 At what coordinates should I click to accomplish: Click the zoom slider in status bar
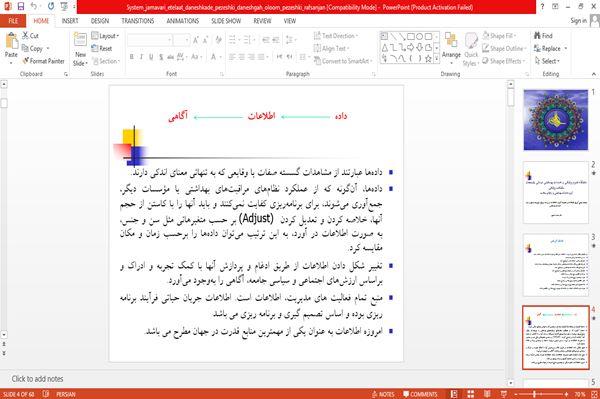[541, 394]
